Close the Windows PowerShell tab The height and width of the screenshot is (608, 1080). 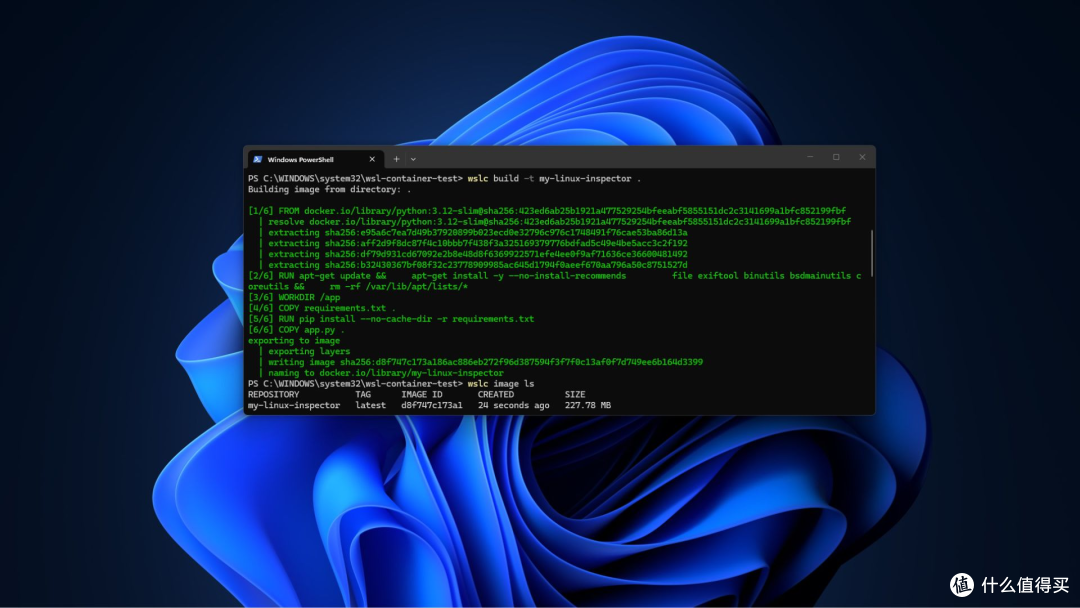coord(372,159)
